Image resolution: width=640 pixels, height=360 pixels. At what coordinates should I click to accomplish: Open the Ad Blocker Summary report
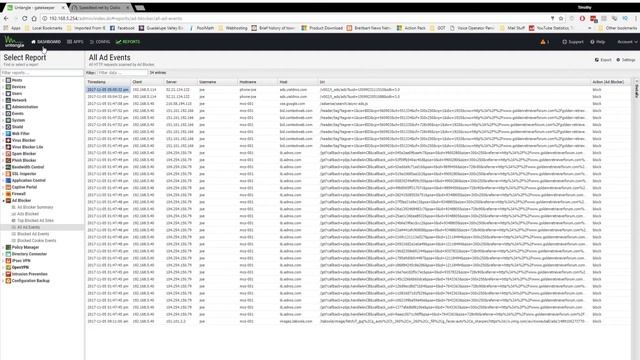35,207
